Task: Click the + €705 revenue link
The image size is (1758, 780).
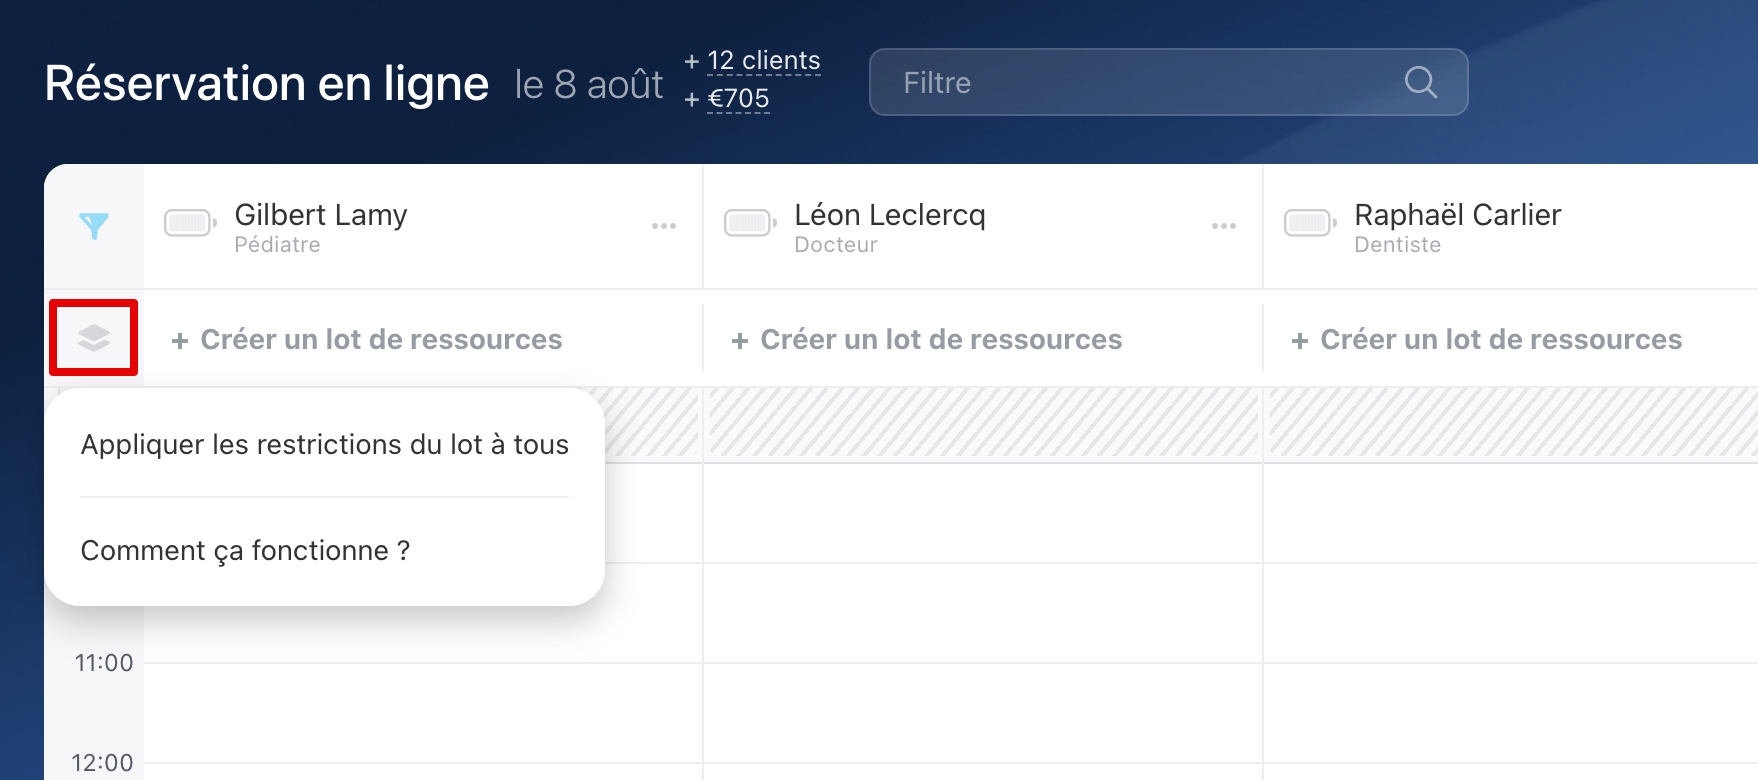Action: coord(738,99)
